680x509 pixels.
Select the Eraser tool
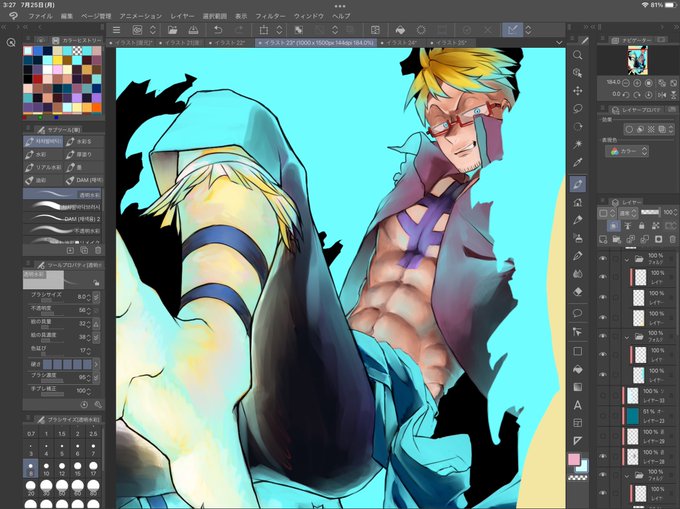click(x=577, y=292)
